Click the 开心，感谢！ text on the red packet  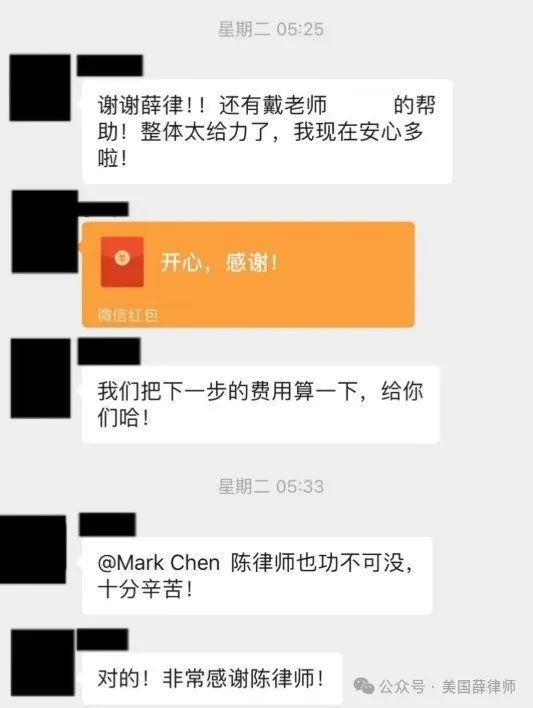click(220, 262)
